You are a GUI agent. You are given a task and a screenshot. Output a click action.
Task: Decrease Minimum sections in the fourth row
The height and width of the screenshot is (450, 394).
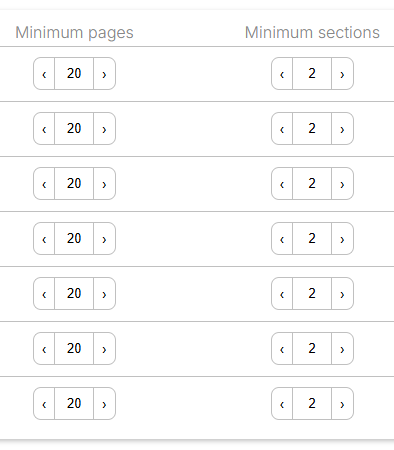(x=282, y=239)
